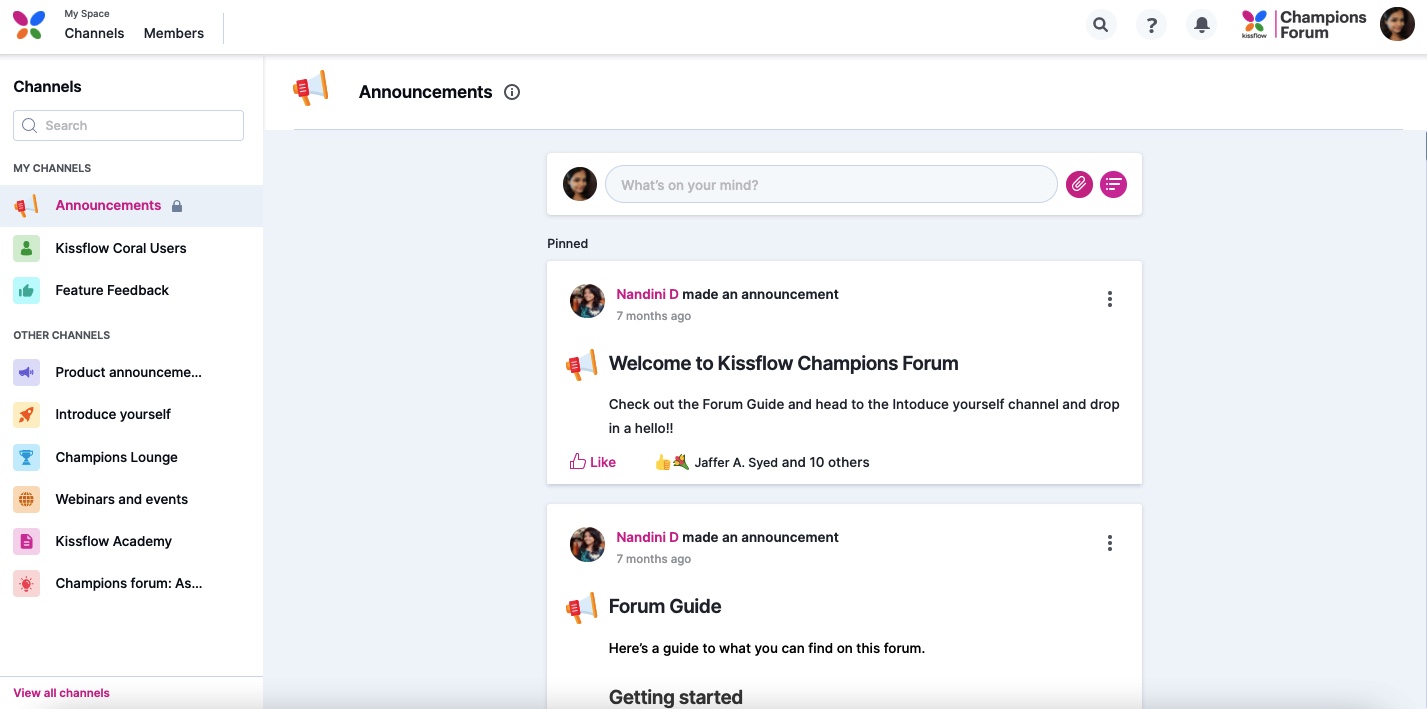Image resolution: width=1427 pixels, height=709 pixels.
Task: Open the Introduce yourself channel
Action: tap(131, 414)
